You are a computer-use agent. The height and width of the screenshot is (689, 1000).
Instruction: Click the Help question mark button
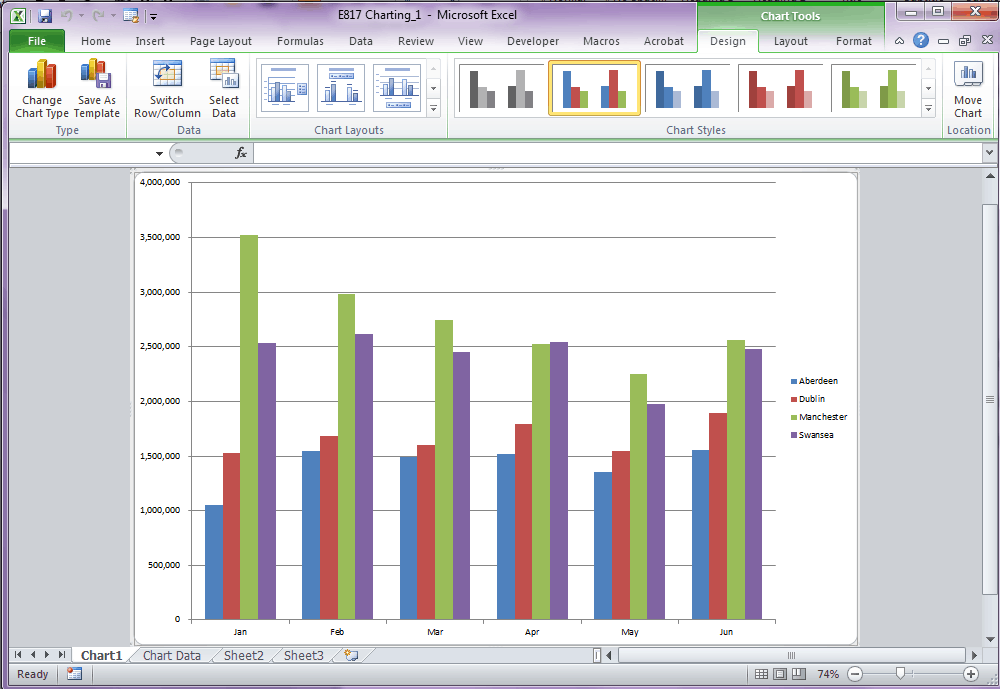tap(920, 41)
